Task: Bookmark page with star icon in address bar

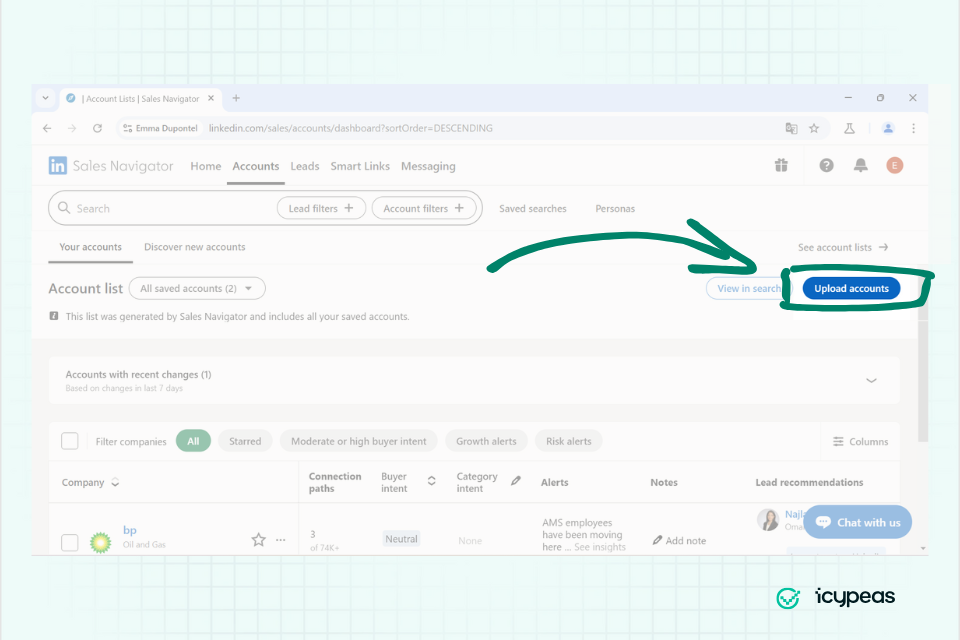Action: pos(814,128)
